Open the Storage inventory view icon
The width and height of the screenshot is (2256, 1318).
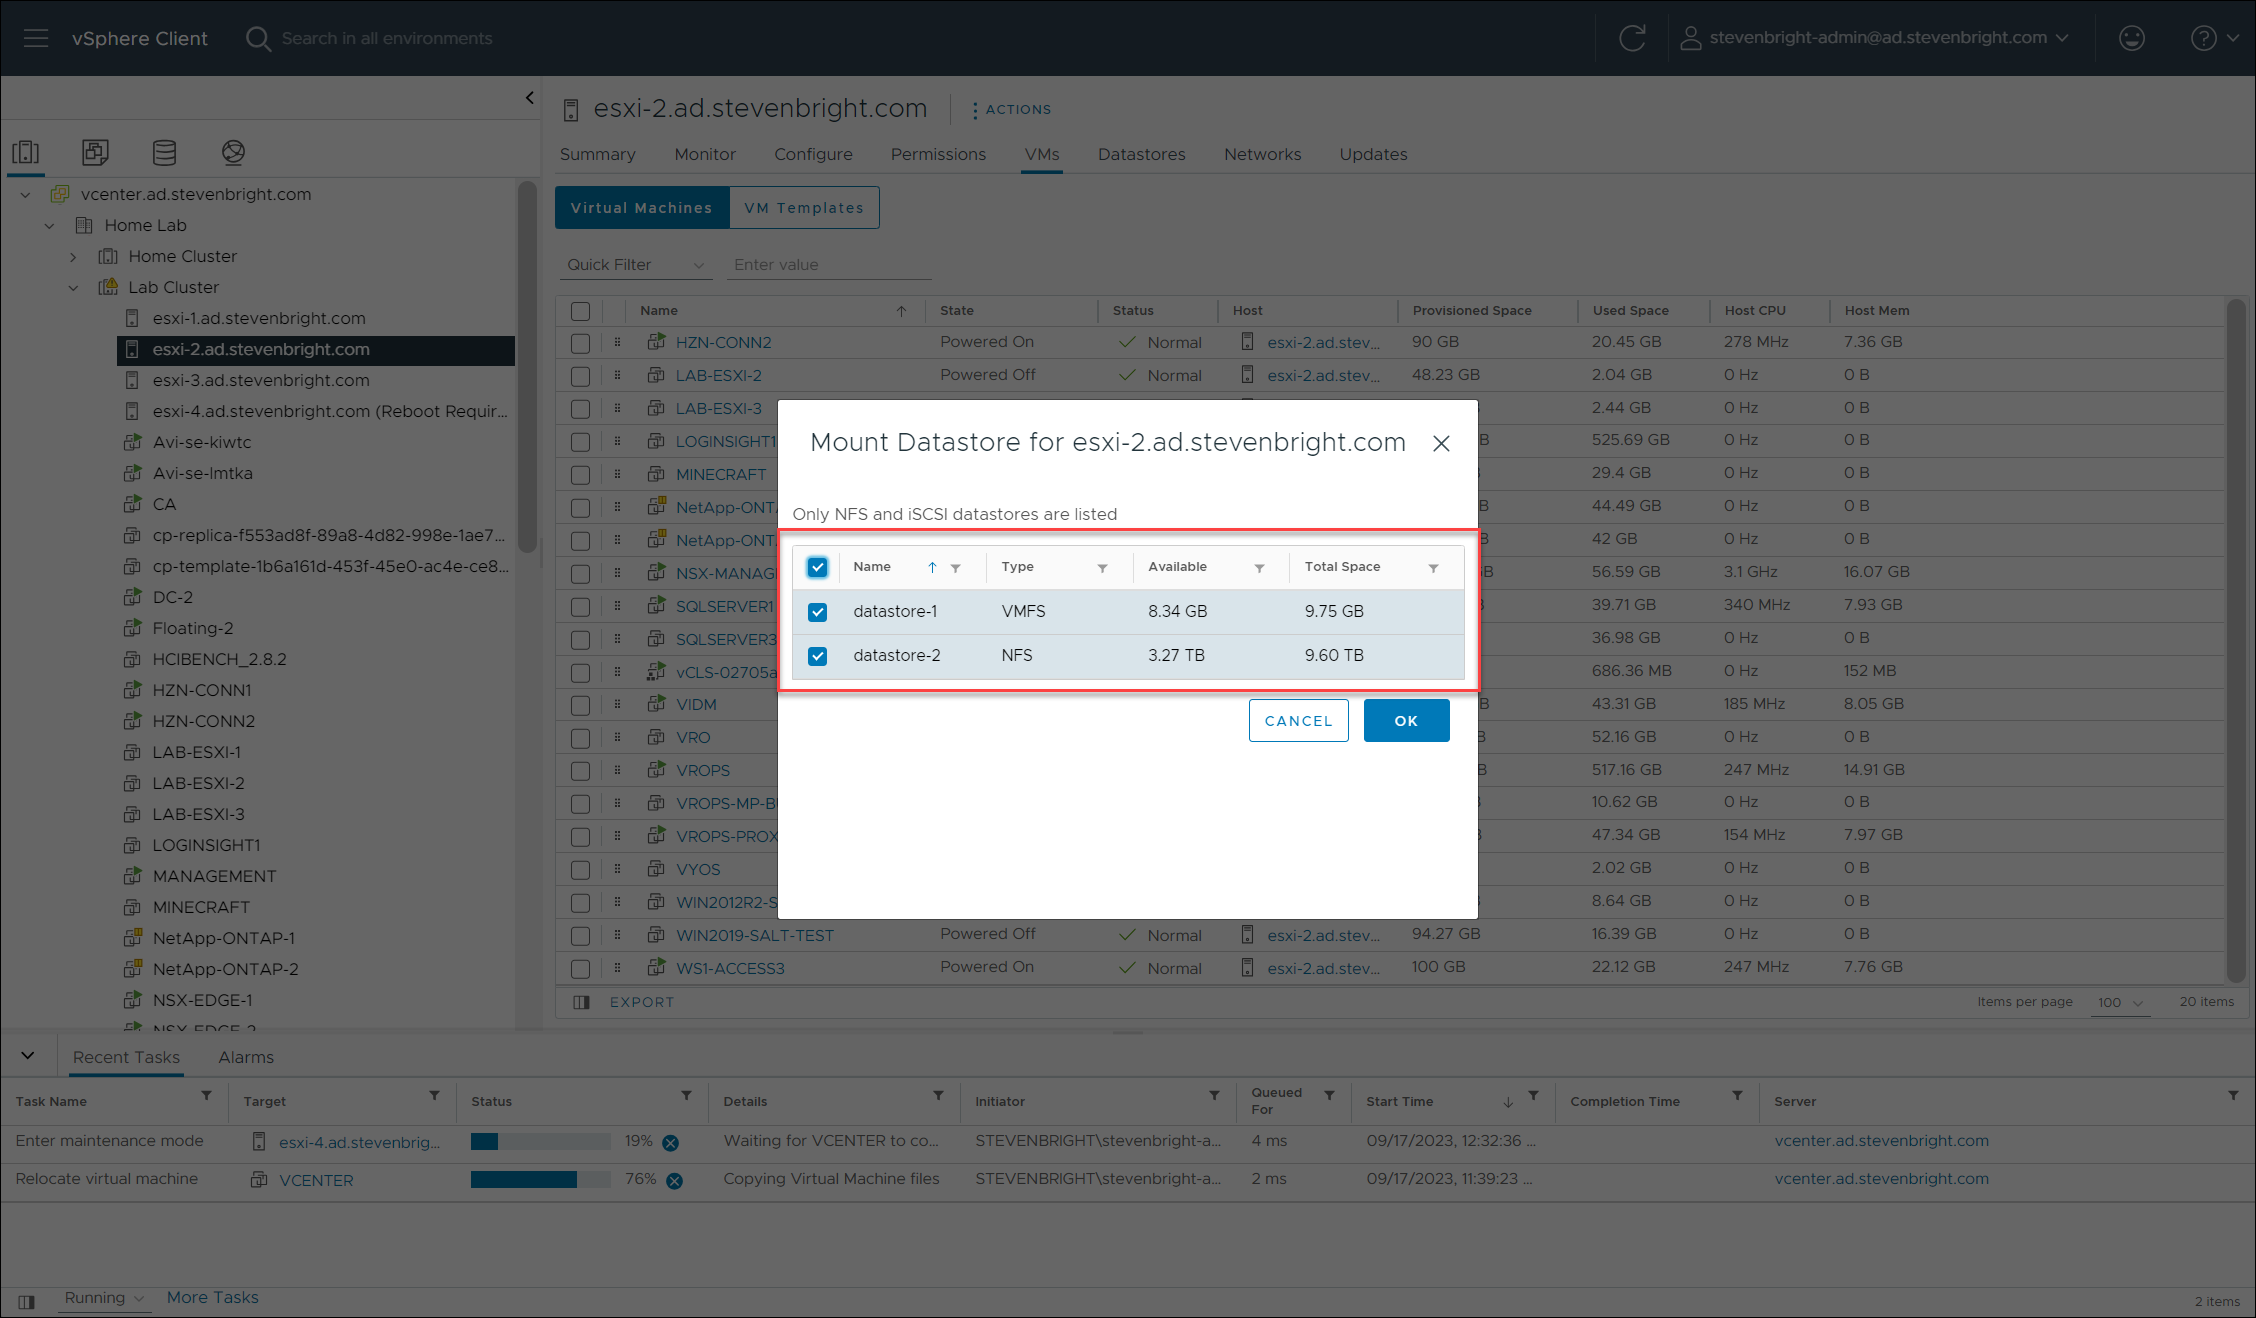(x=164, y=152)
